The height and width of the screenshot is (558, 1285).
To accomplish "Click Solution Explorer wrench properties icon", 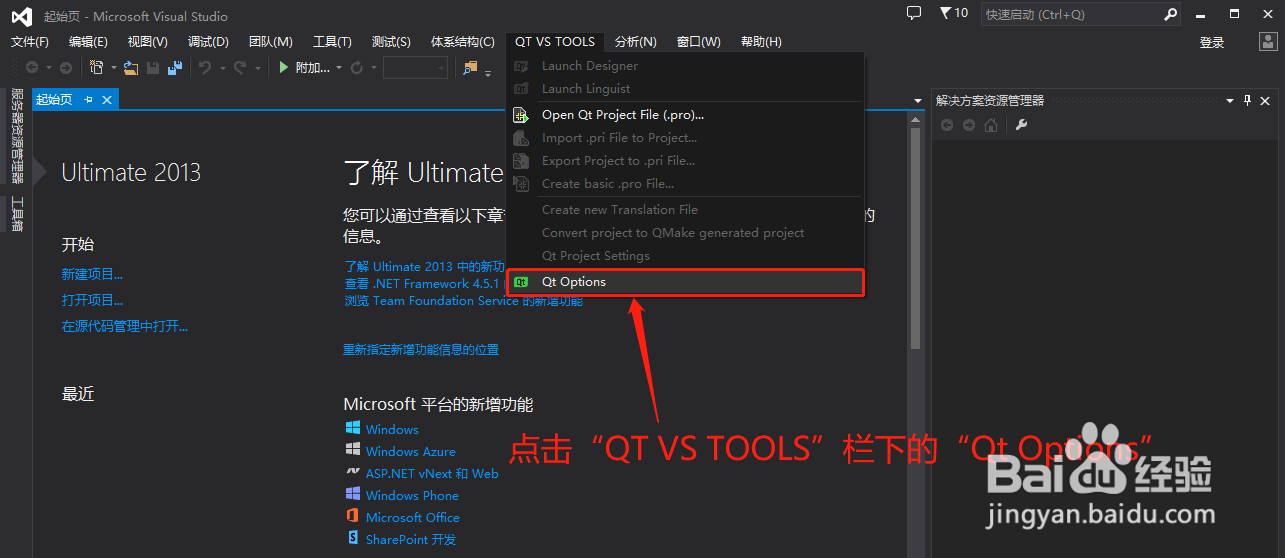I will tap(1021, 125).
